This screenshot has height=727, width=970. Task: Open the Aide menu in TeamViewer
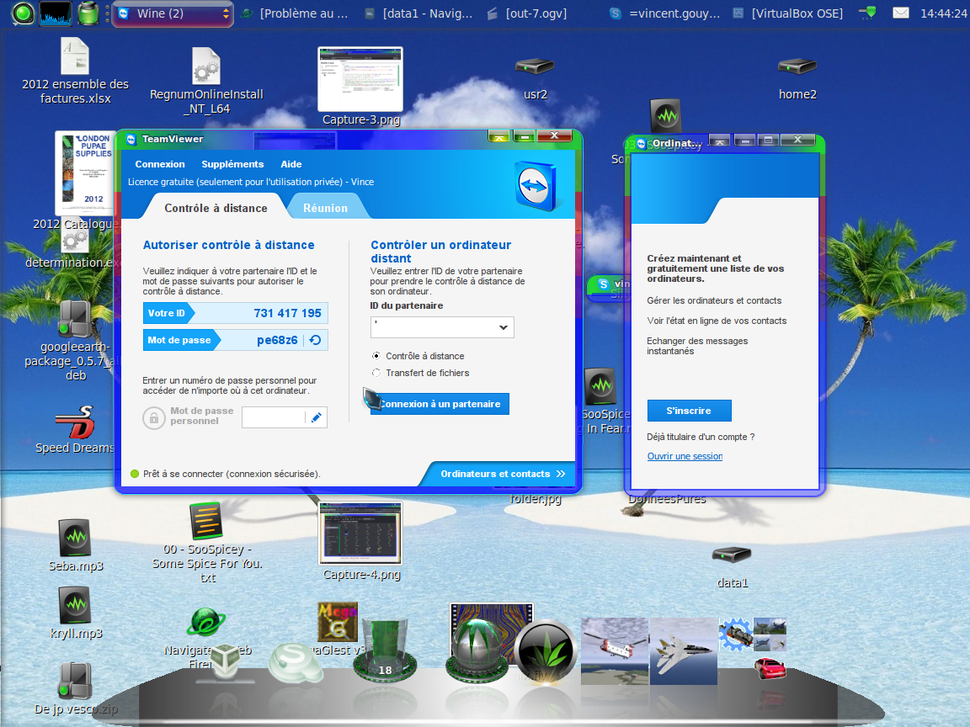[x=291, y=164]
